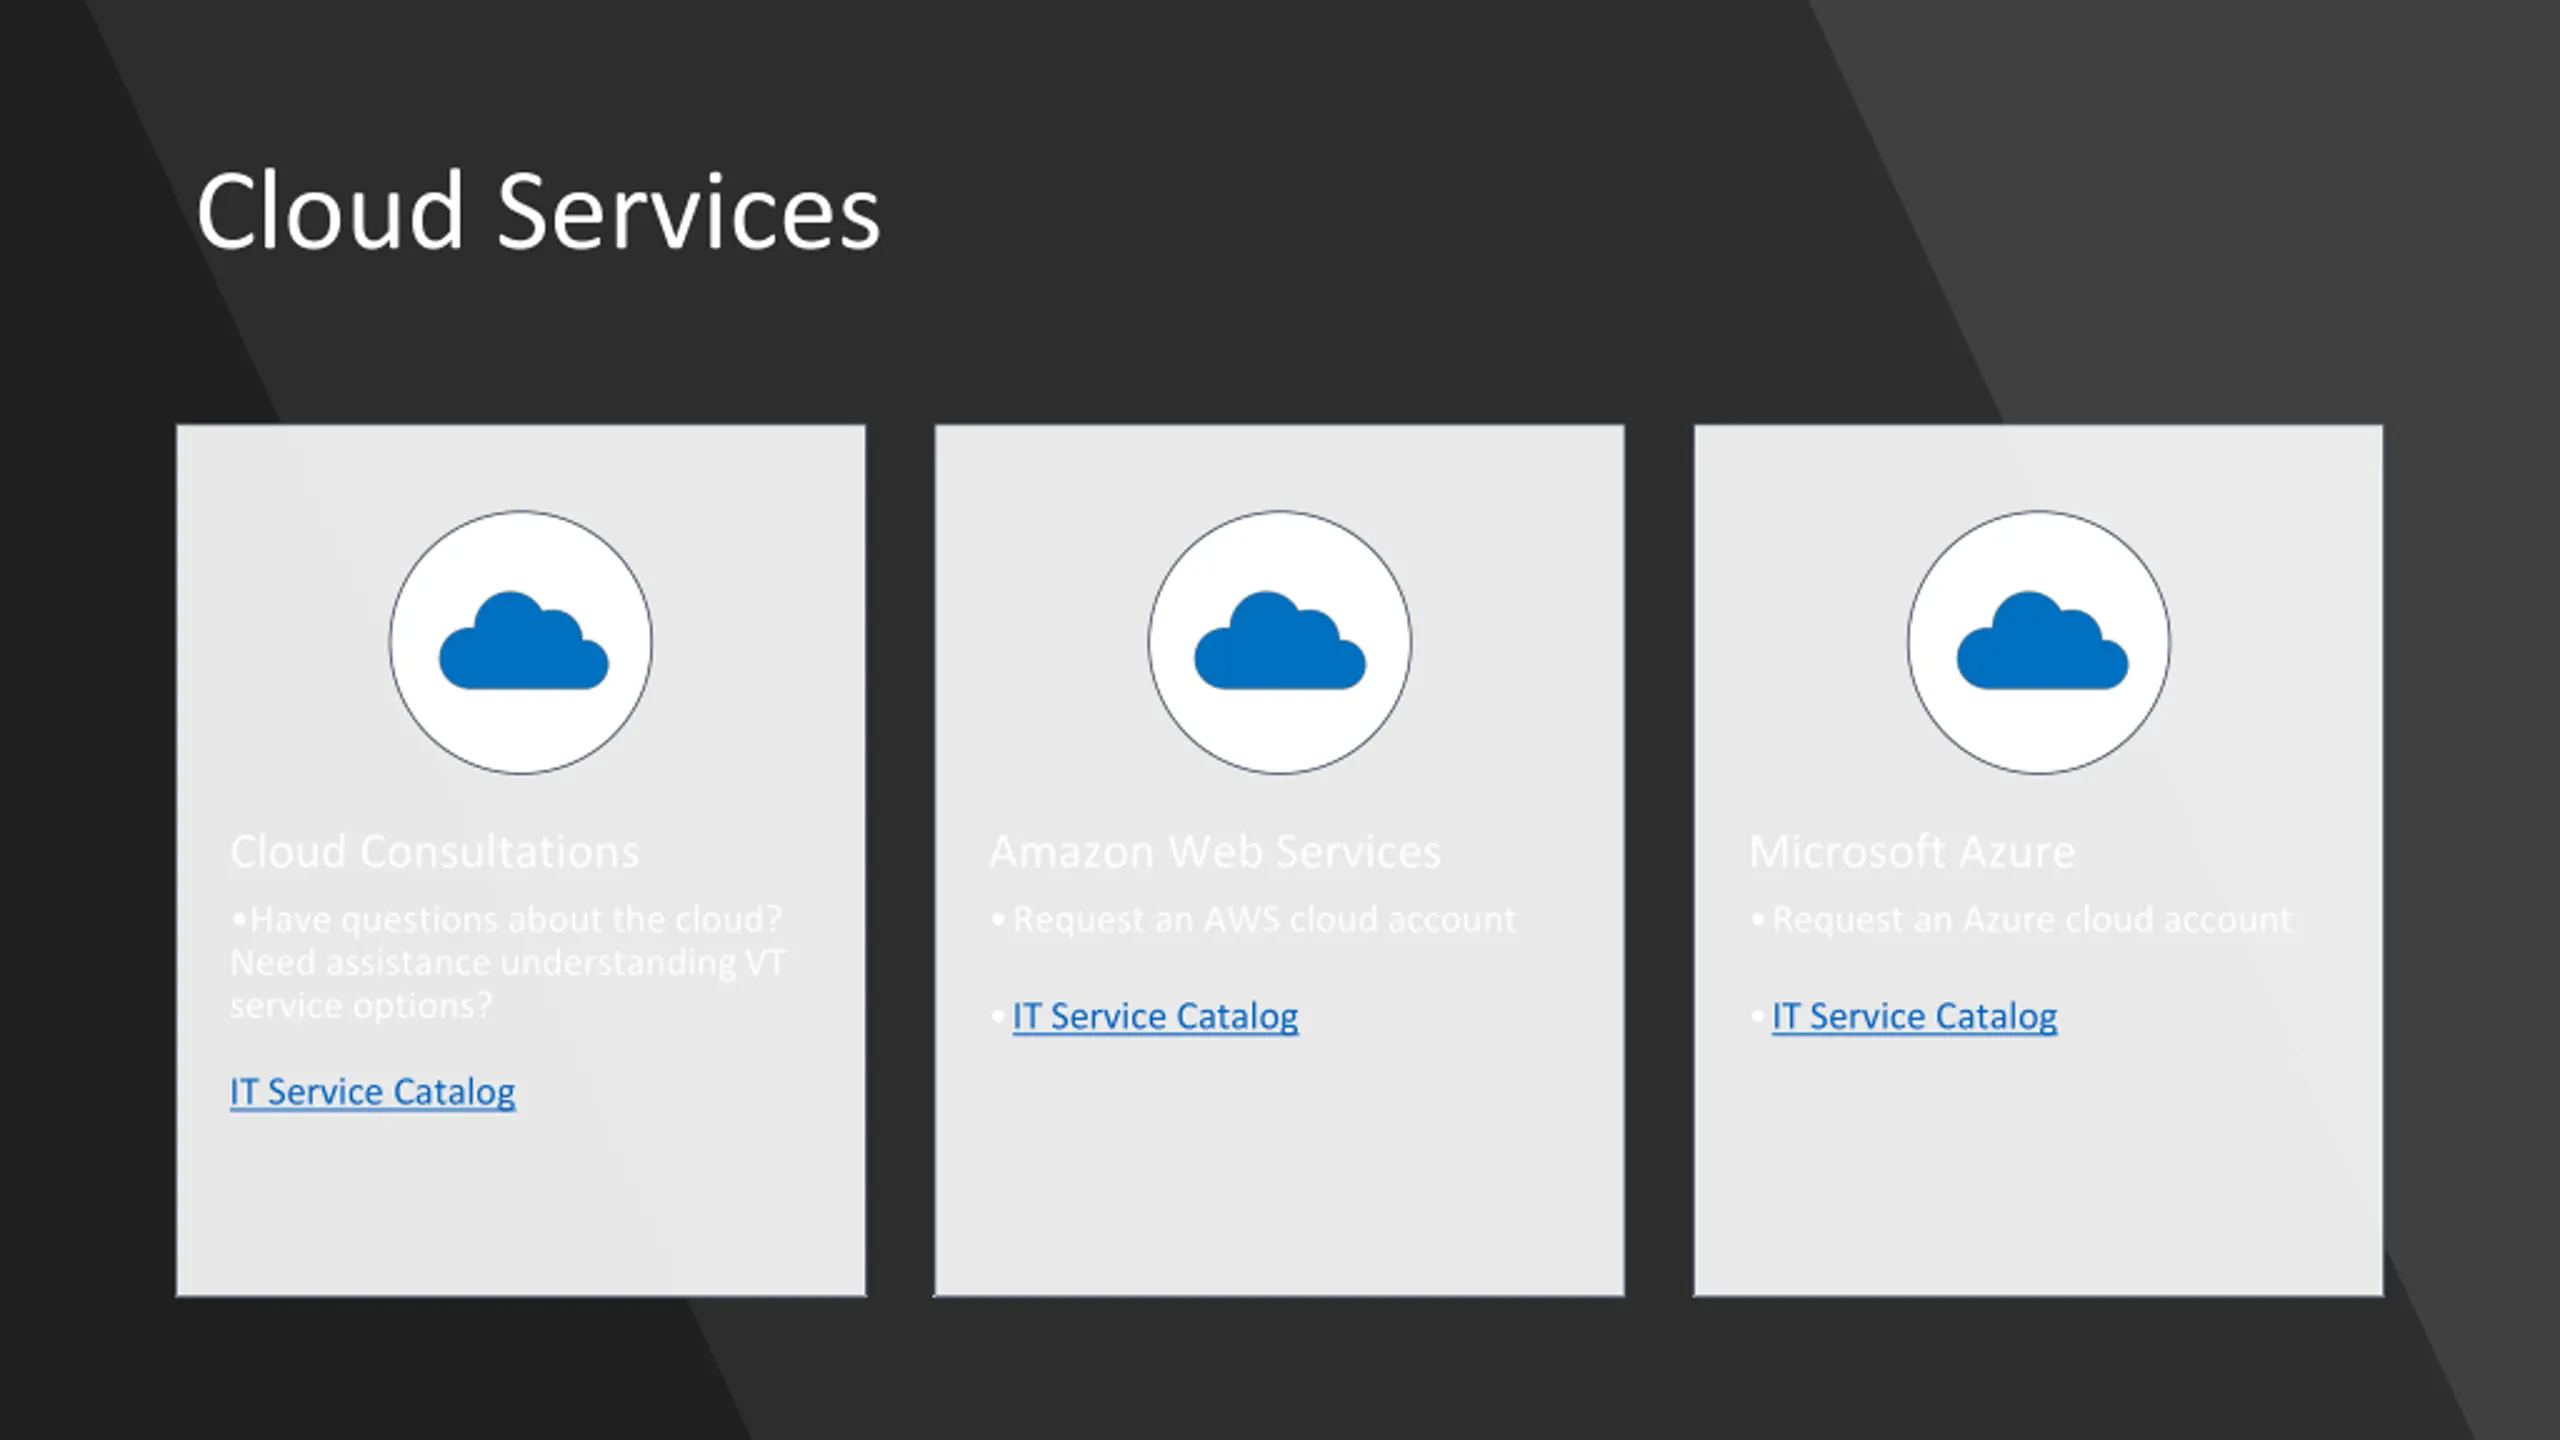Click the cloud icon above Amazon Web Services

click(x=1280, y=641)
